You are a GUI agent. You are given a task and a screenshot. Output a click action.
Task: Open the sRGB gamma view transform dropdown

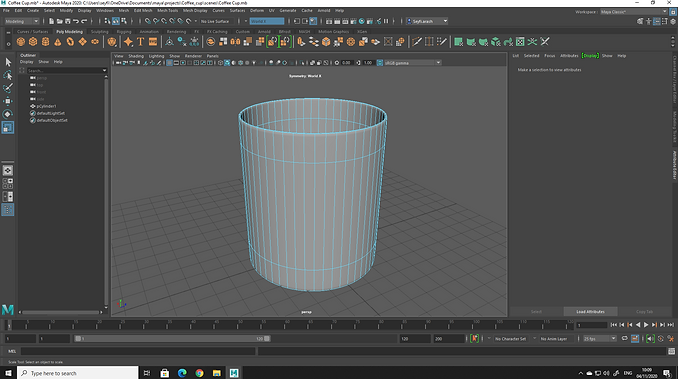413,63
